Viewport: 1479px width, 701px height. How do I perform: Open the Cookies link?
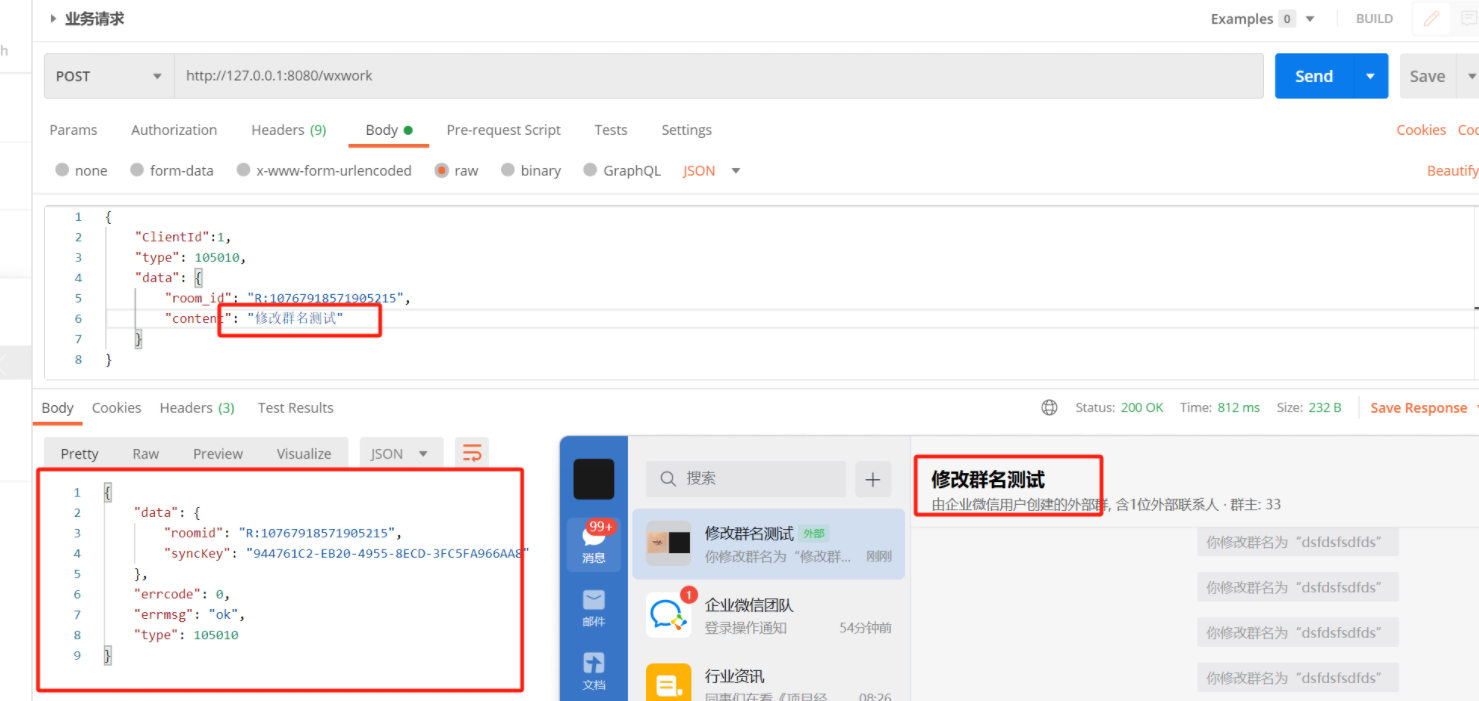click(1421, 130)
